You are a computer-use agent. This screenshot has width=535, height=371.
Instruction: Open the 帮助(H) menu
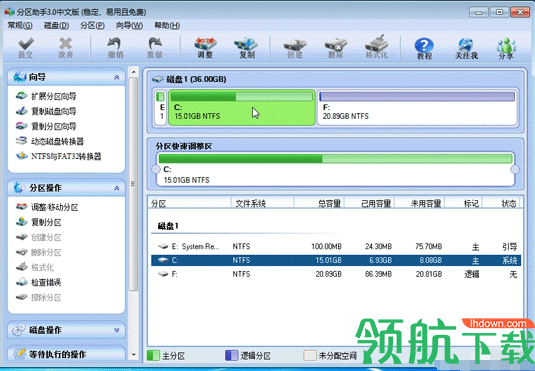(167, 26)
